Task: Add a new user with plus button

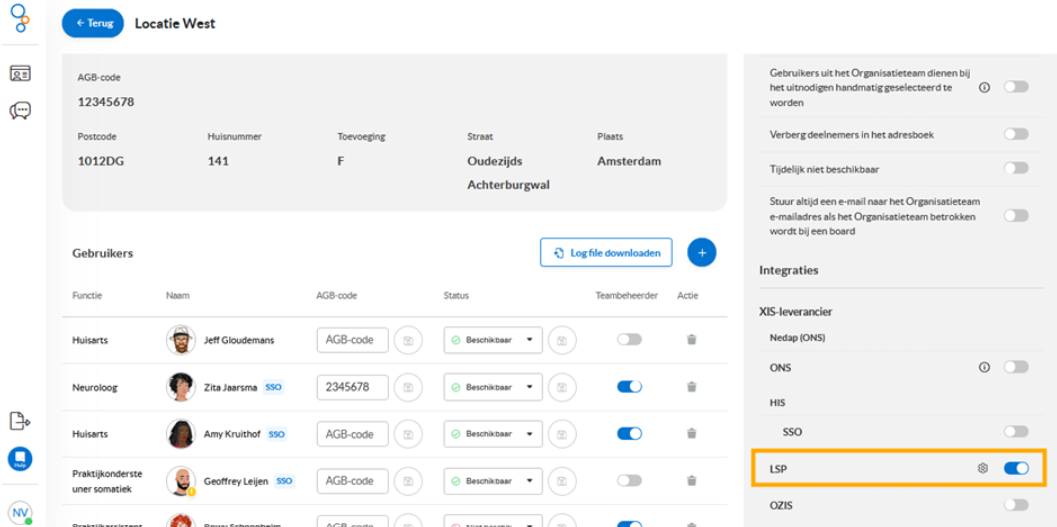Action: pyautogui.click(x=702, y=253)
